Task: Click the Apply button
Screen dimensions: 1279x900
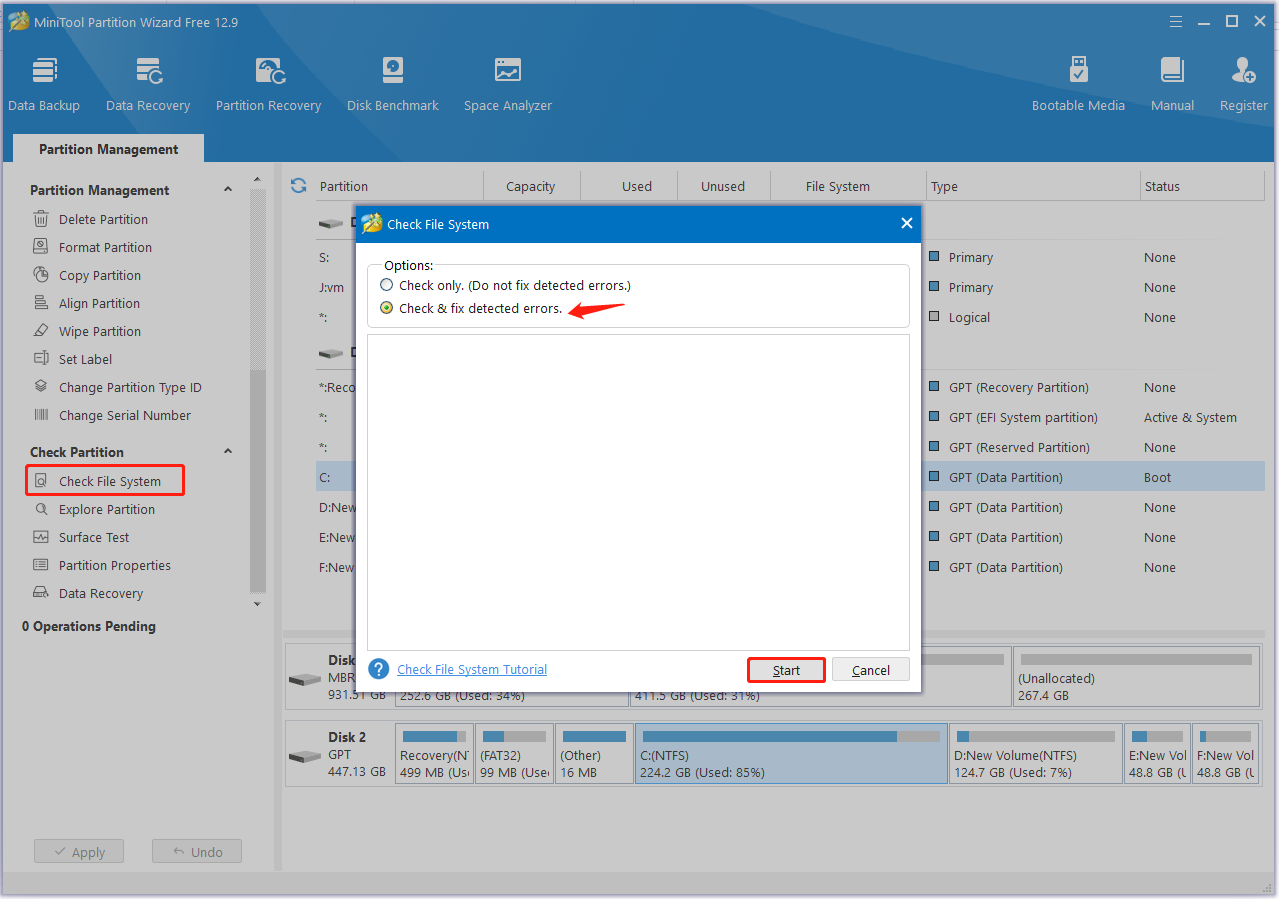Action: pos(78,852)
